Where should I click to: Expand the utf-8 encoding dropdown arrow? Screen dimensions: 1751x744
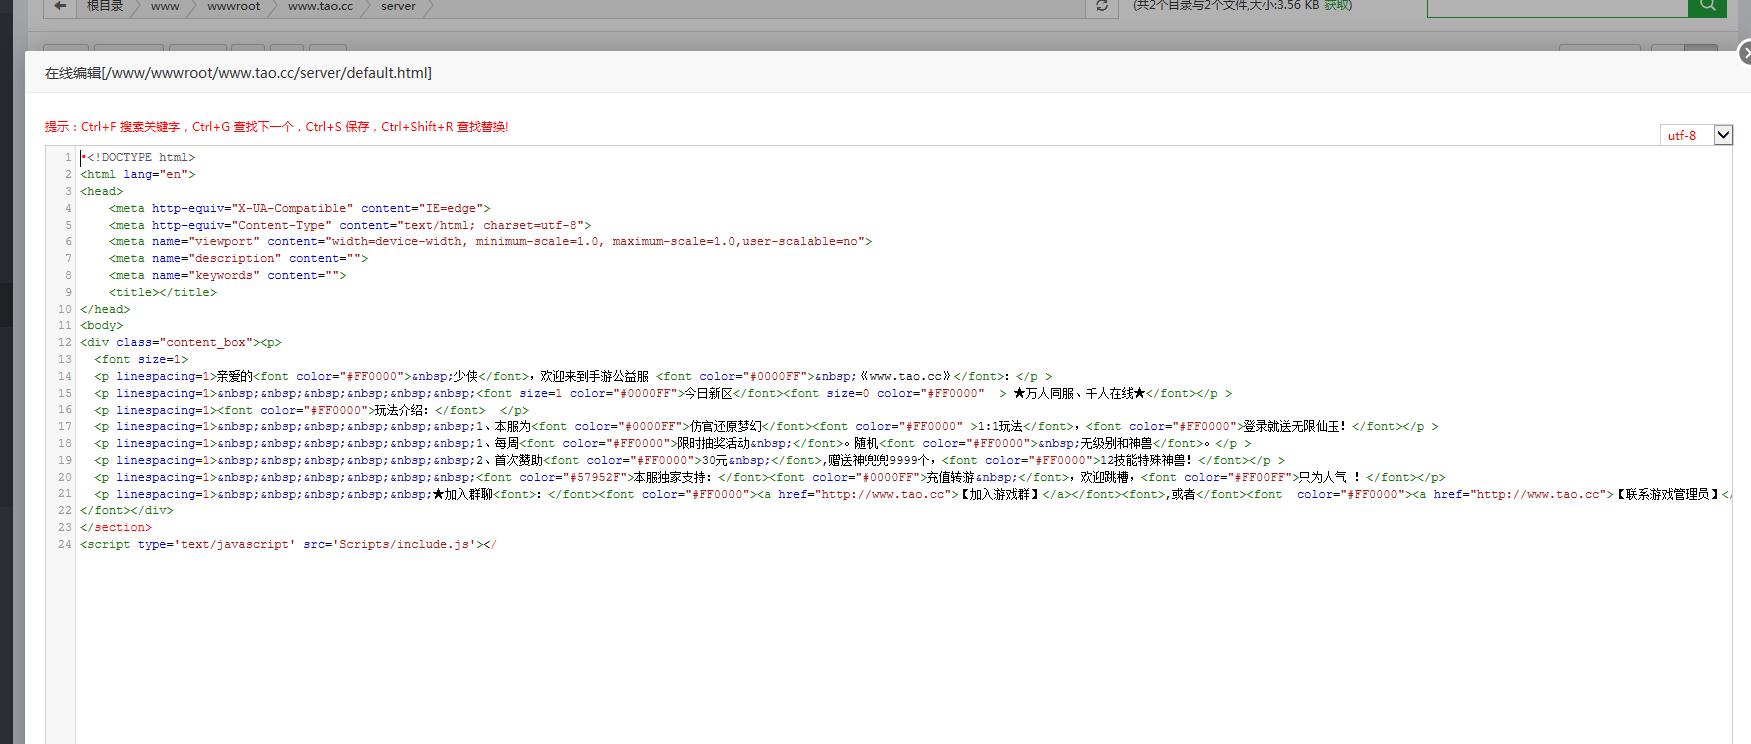(1723, 135)
